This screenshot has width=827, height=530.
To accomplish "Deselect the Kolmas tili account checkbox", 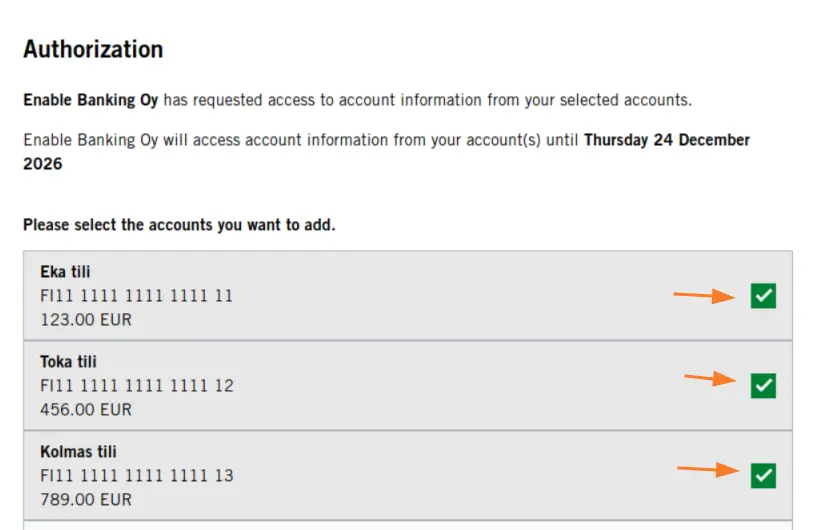I will [x=763, y=476].
